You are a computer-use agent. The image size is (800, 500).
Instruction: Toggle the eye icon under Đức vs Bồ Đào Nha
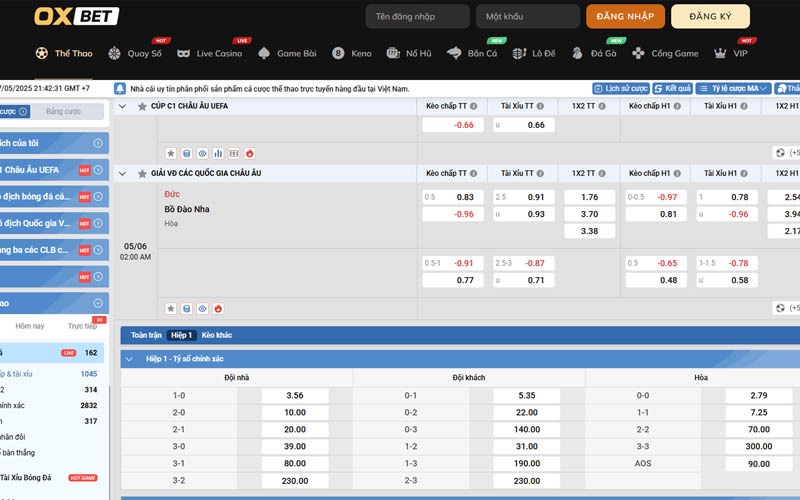point(202,309)
